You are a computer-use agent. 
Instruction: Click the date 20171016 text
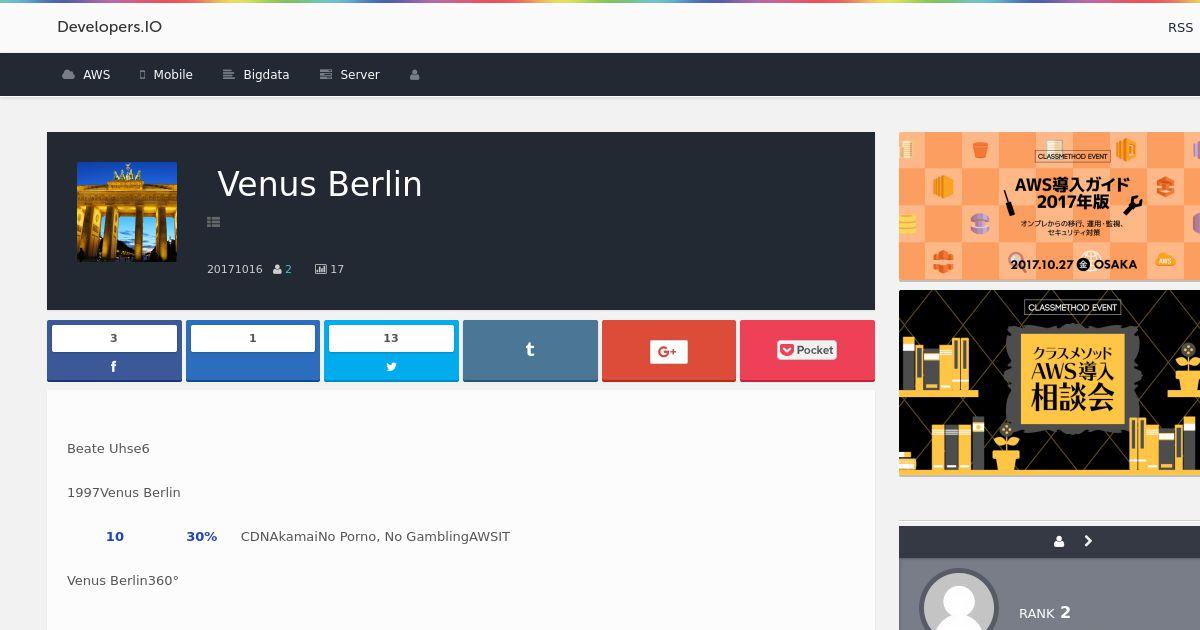tap(235, 270)
